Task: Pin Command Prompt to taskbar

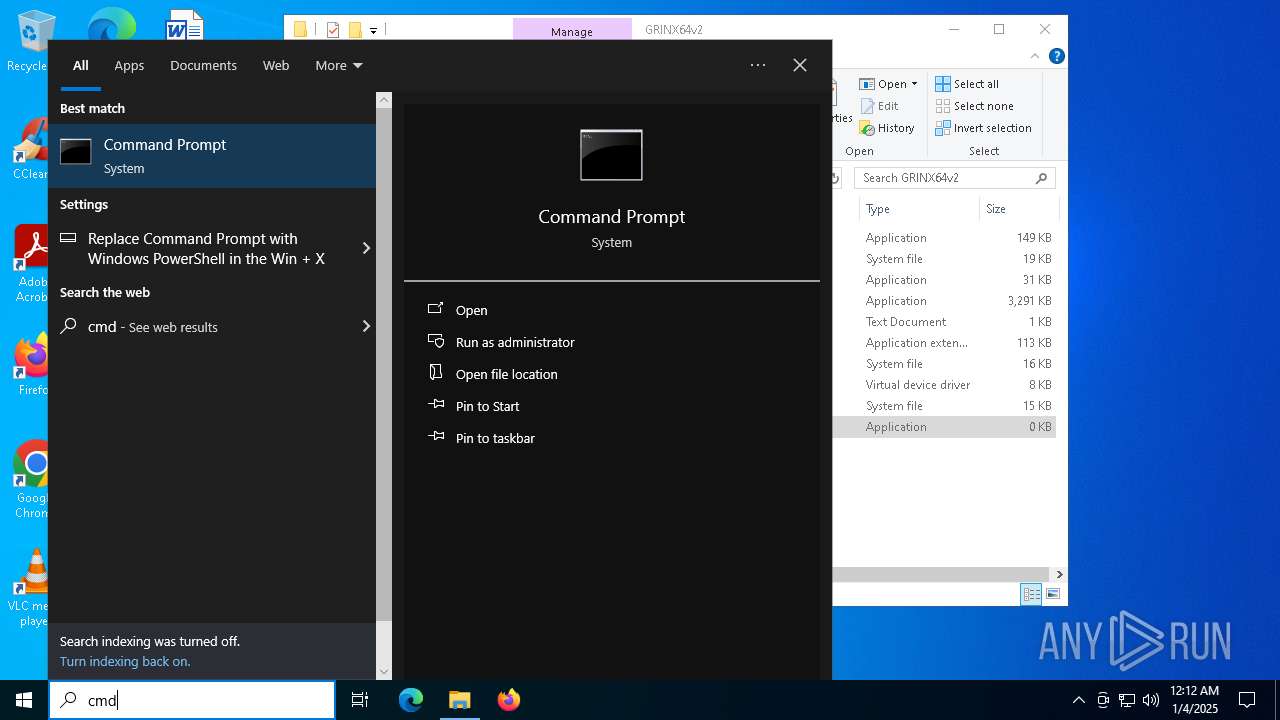Action: point(494,438)
